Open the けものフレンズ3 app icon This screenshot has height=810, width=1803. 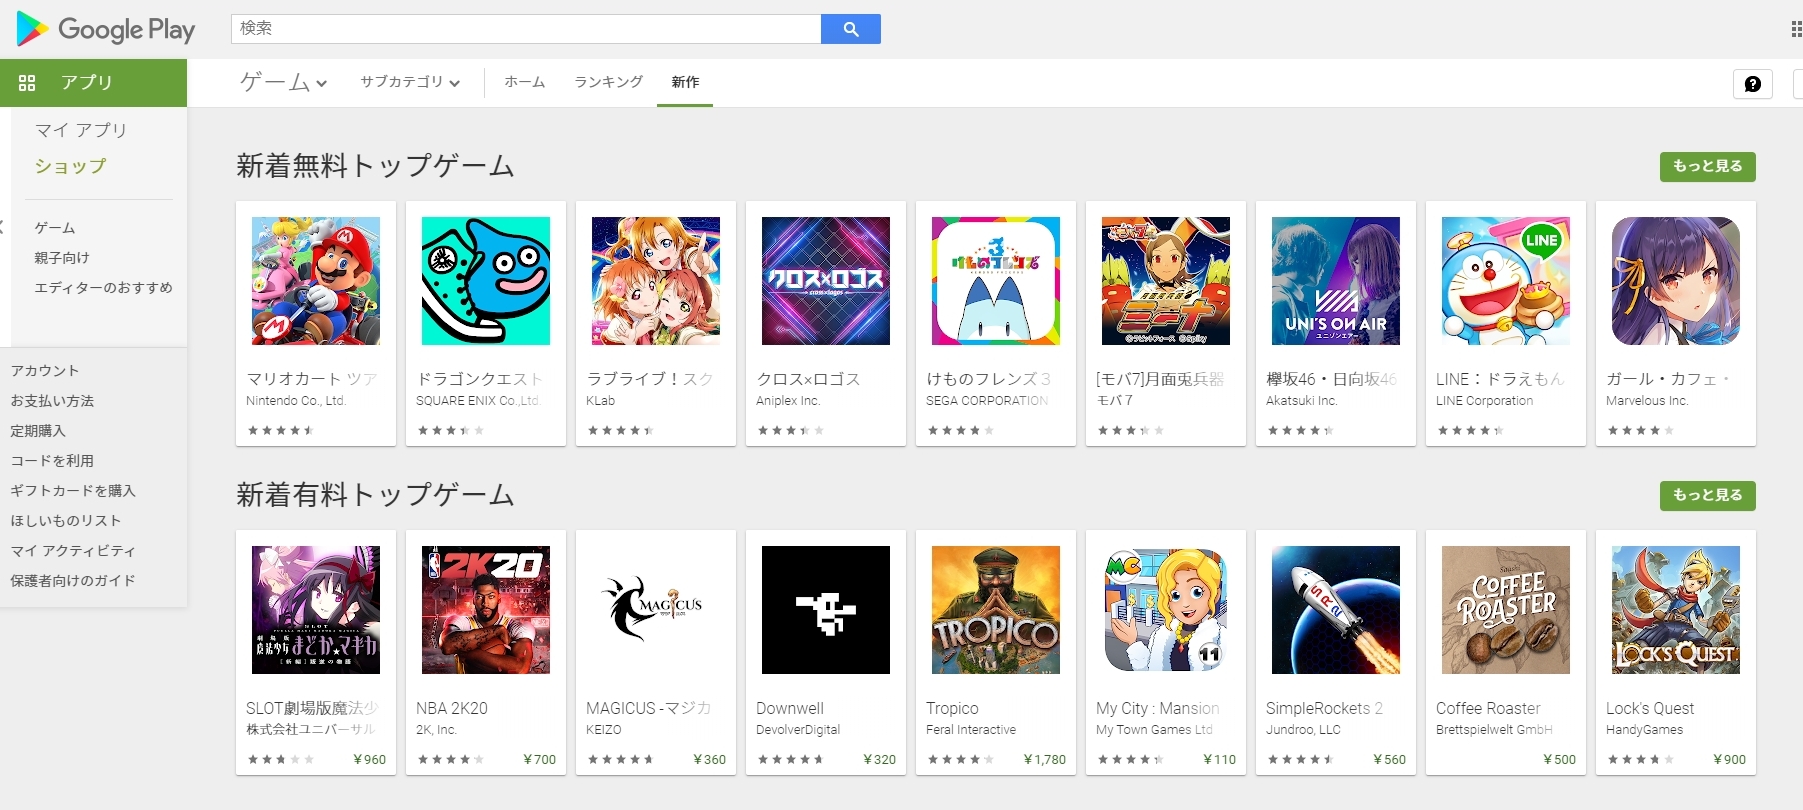tap(996, 281)
